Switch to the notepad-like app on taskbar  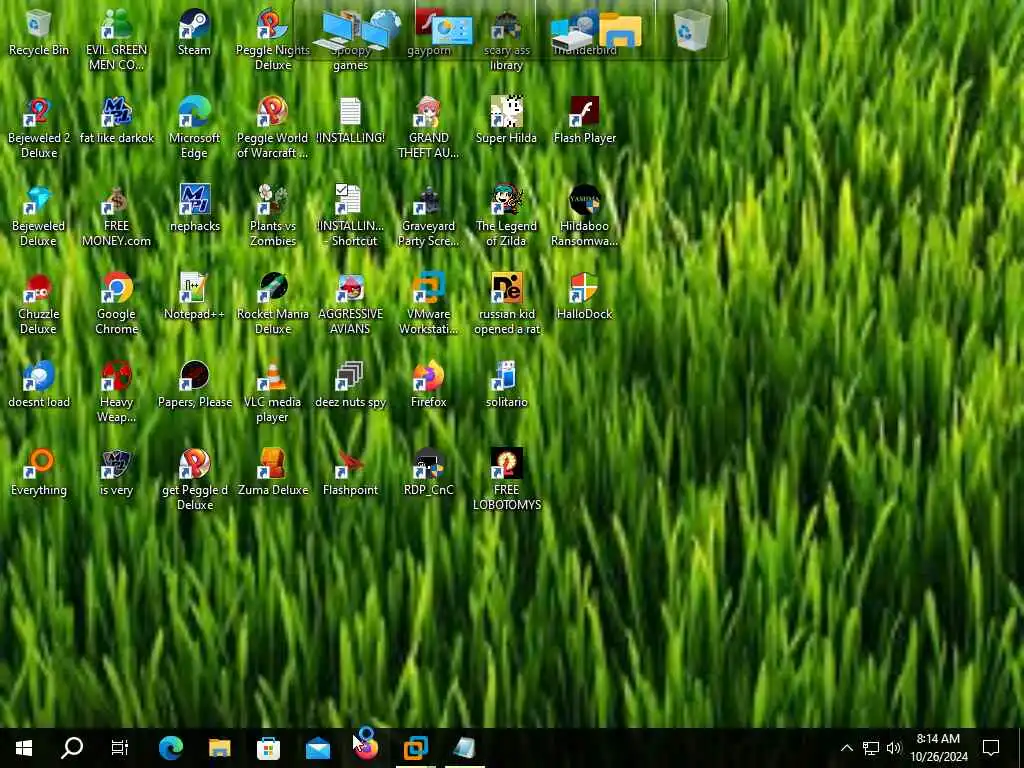464,748
